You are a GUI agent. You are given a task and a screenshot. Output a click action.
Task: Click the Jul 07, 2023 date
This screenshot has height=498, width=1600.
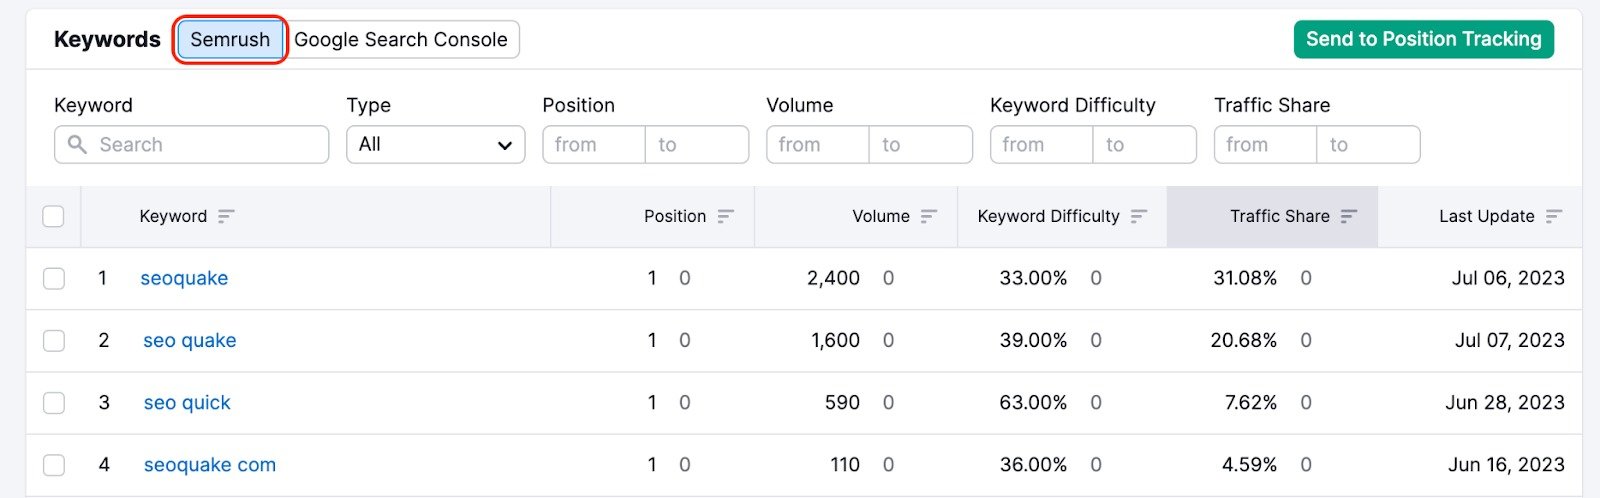tap(1510, 340)
